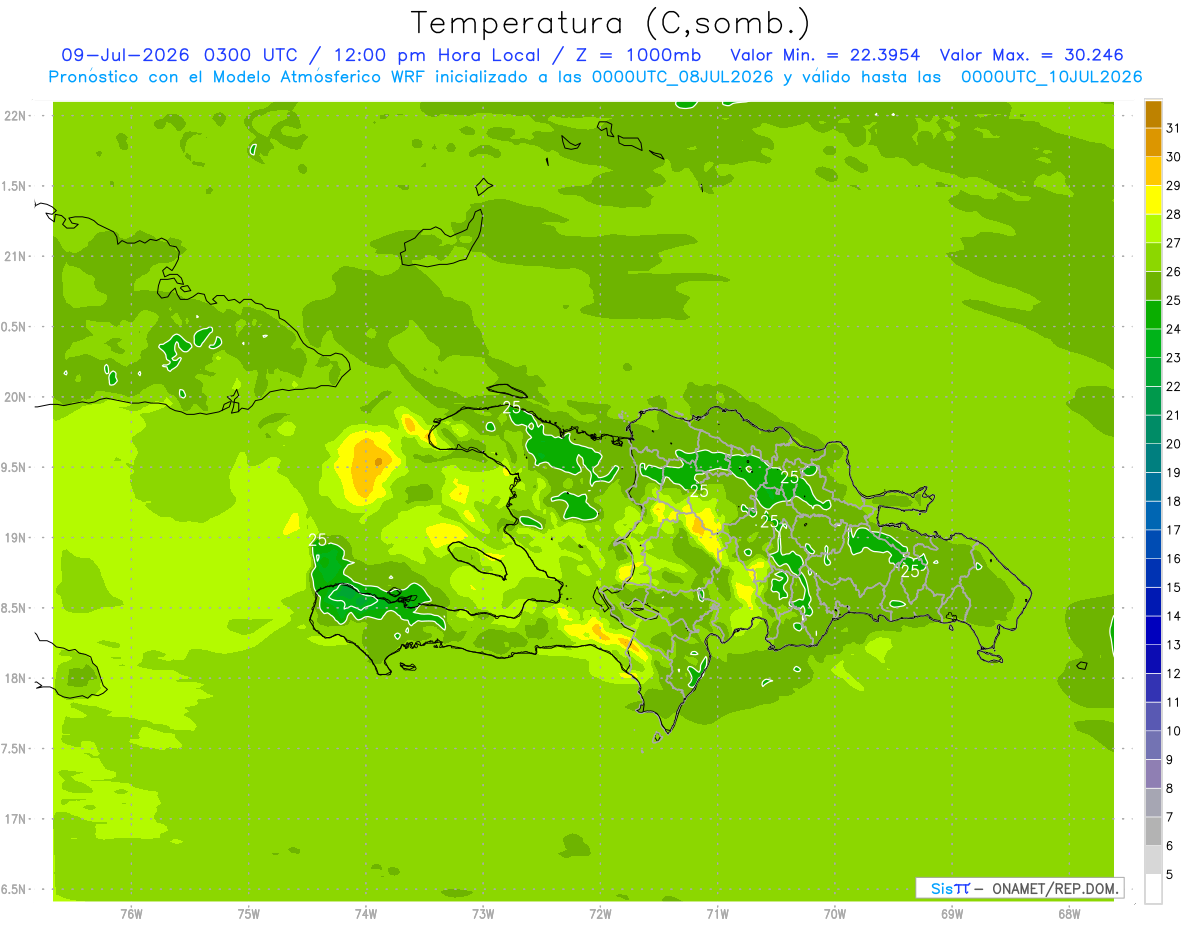Click the dark blue legend swatch between 12 and 13

click(1153, 659)
